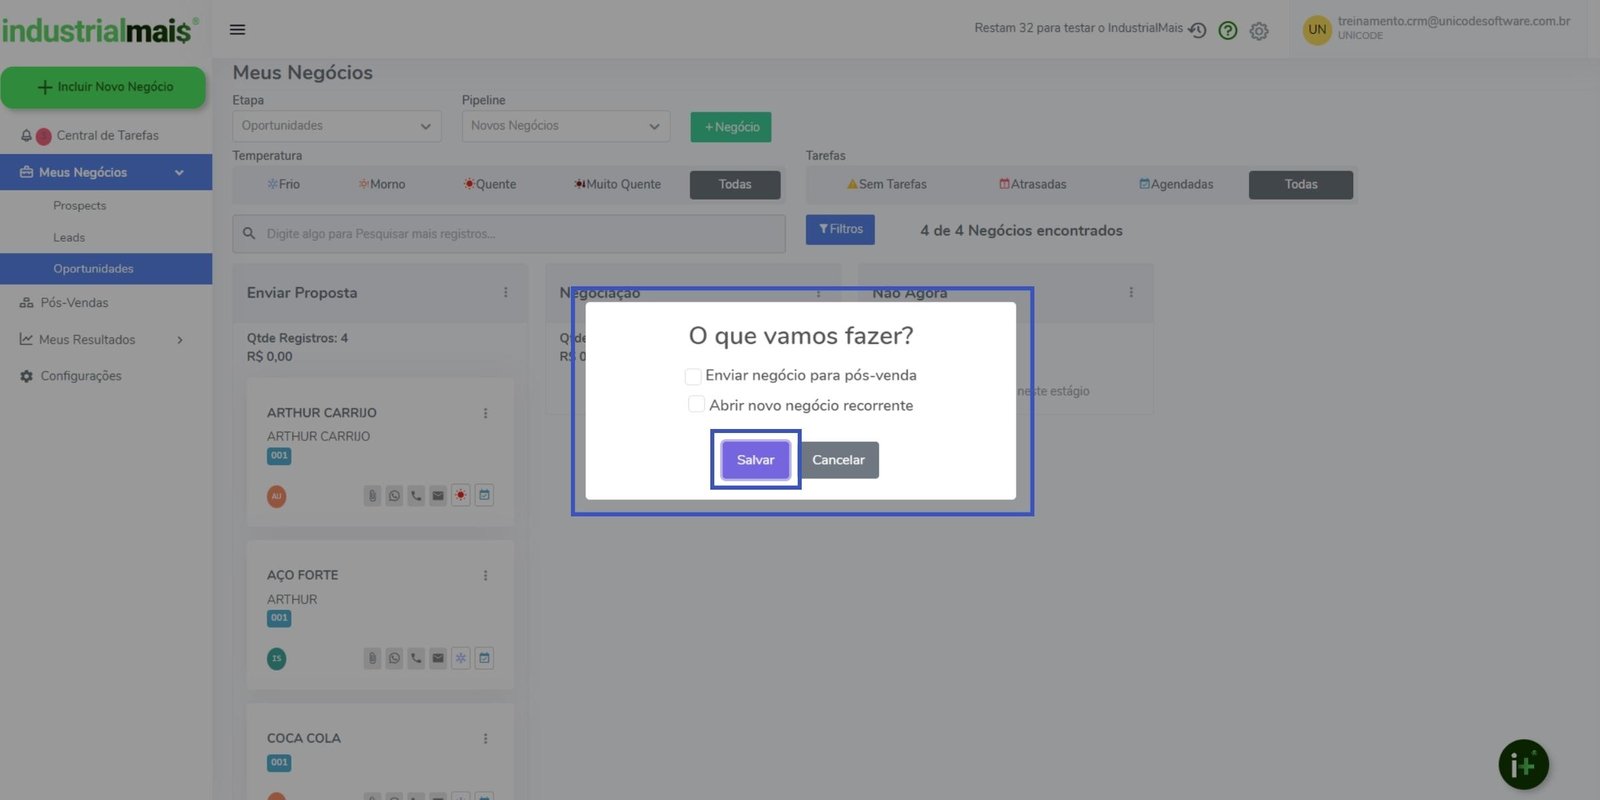Select the 'Muito Quente' temperature filter
The image size is (1600, 800).
pyautogui.click(x=618, y=185)
